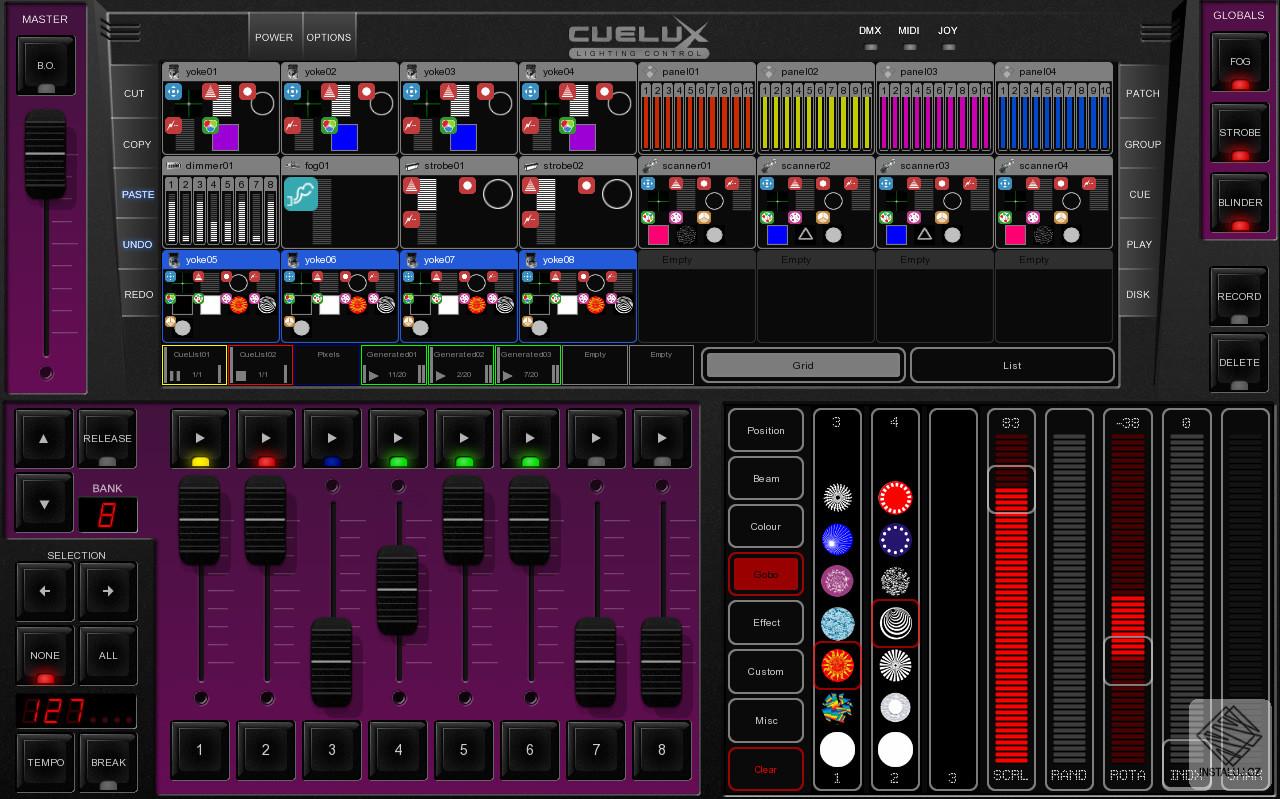
Task: Toggle the master B.O. blackout button
Action: pyautogui.click(x=46, y=66)
